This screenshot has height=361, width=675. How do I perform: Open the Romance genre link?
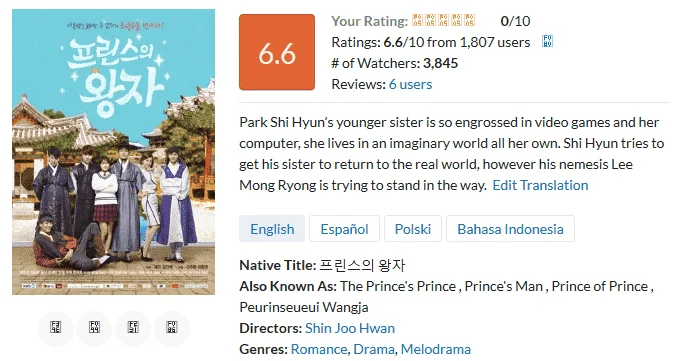(319, 349)
